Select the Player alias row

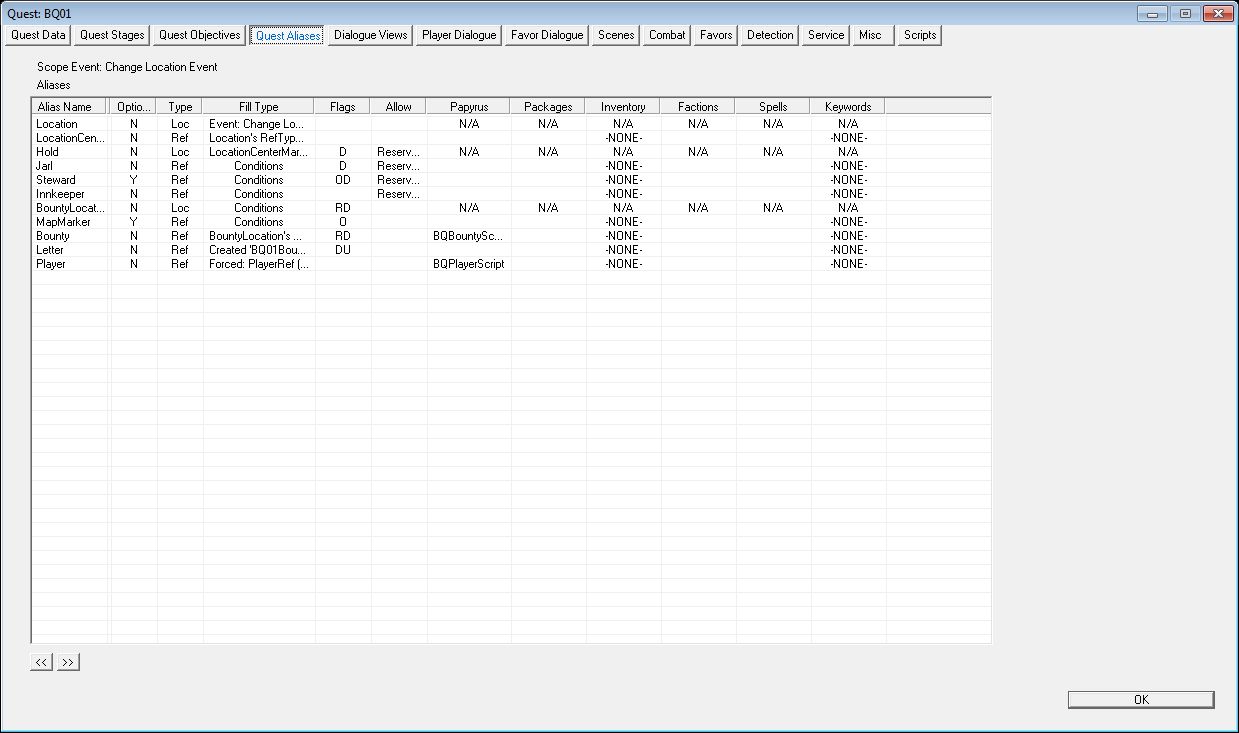pyautogui.click(x=510, y=264)
